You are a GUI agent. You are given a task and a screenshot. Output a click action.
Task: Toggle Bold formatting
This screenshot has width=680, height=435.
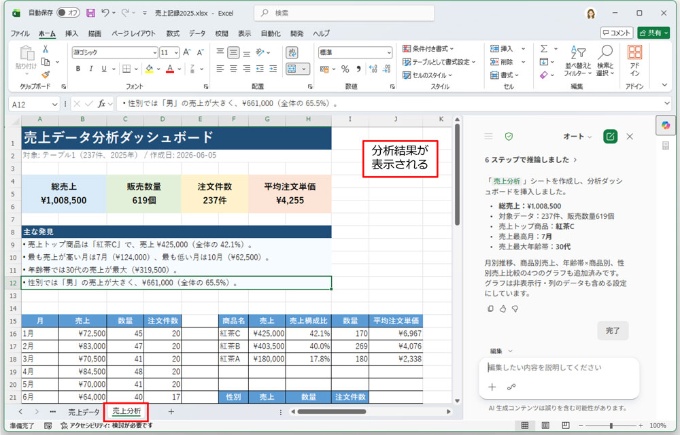pos(78,69)
